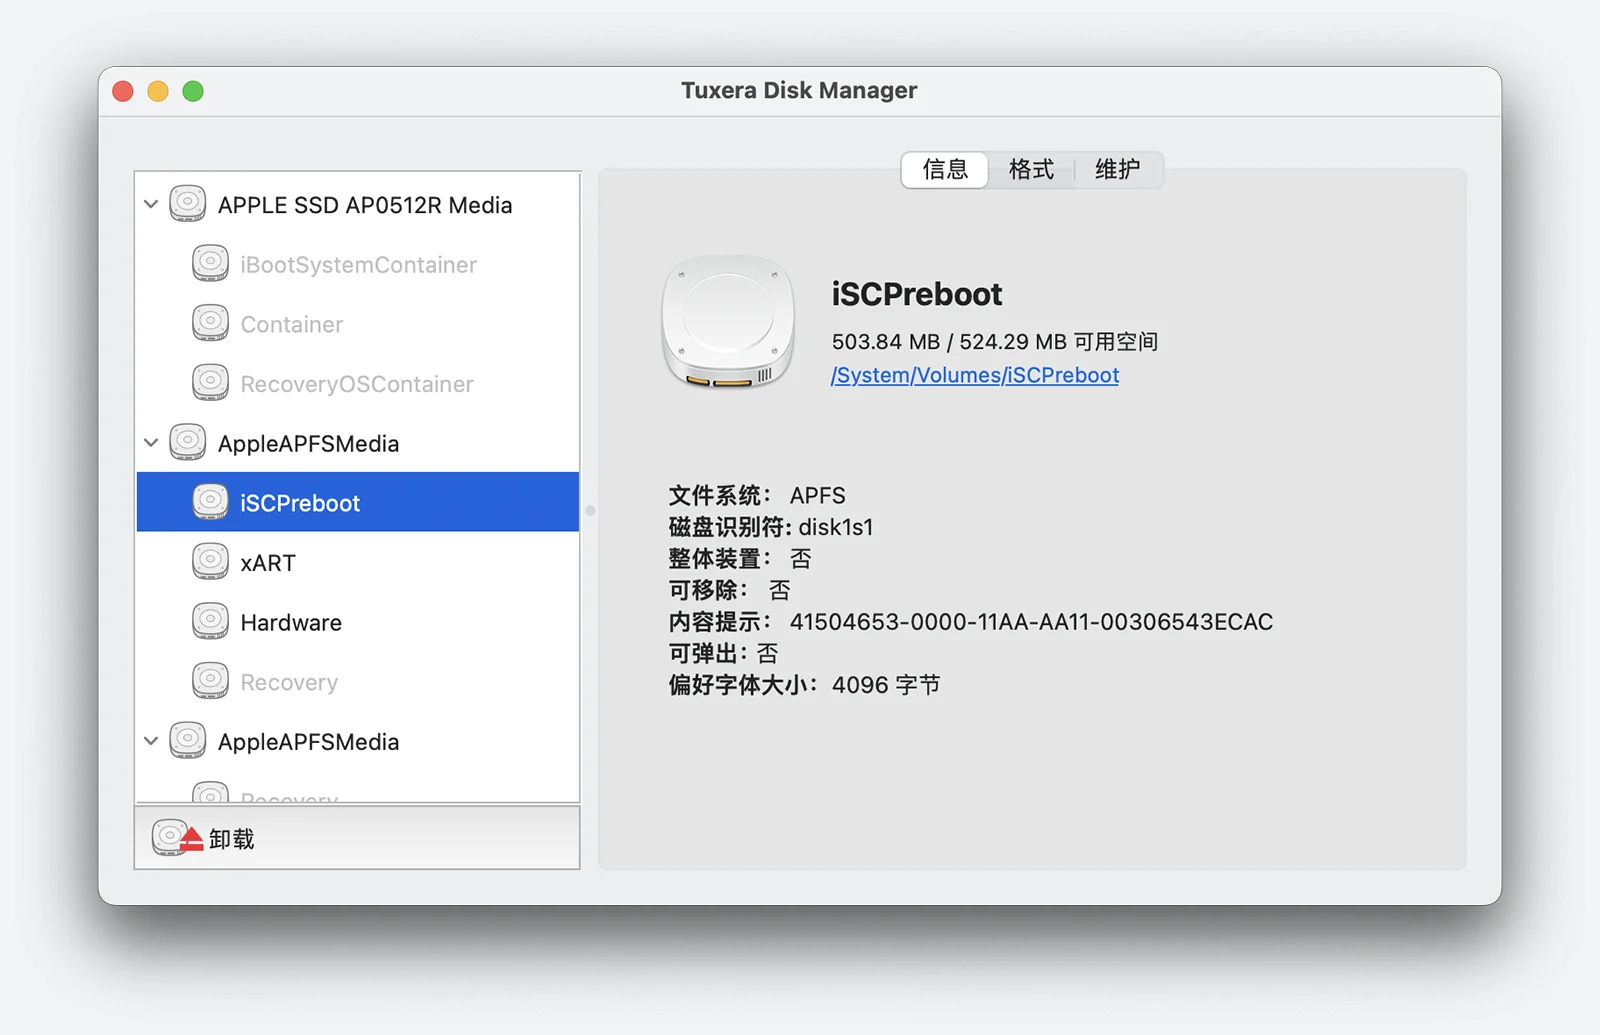Collapse the APPLE SSD AP0512R Media tree

click(151, 204)
